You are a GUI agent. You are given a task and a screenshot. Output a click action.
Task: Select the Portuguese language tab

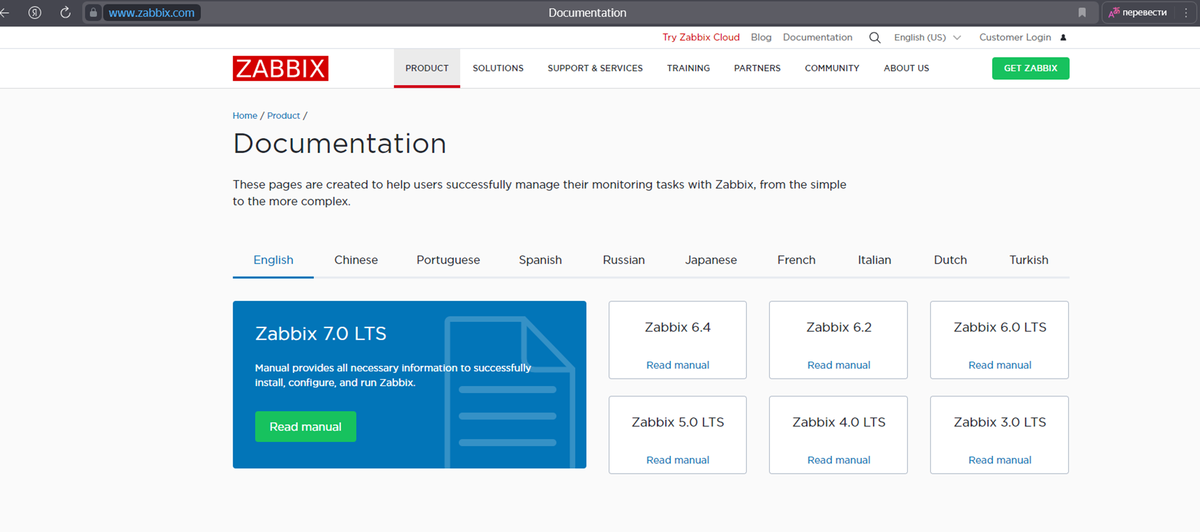pyautogui.click(x=448, y=260)
